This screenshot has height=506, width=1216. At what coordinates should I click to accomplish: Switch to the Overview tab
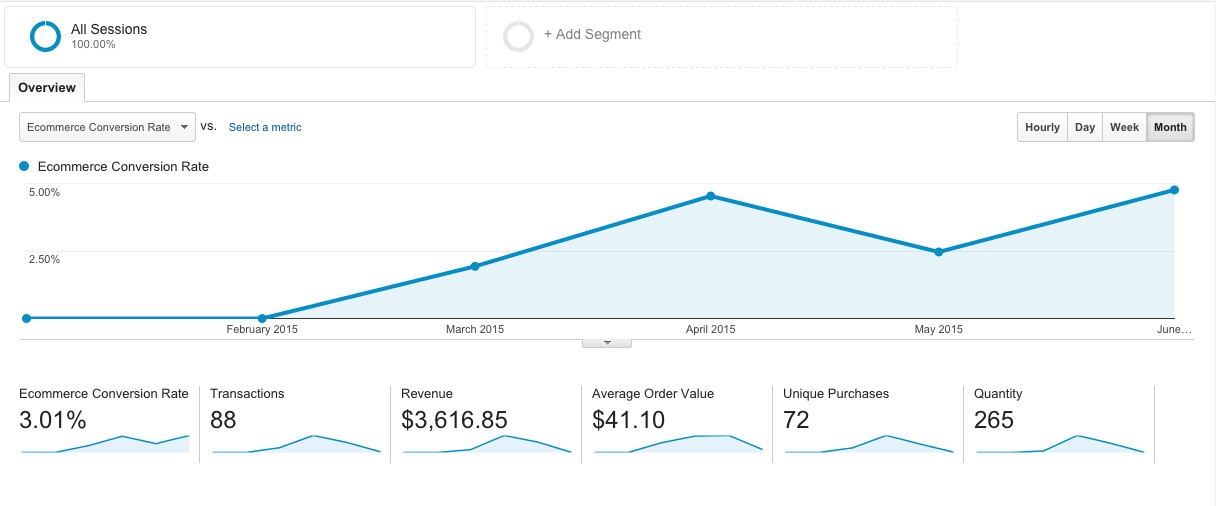click(x=47, y=88)
